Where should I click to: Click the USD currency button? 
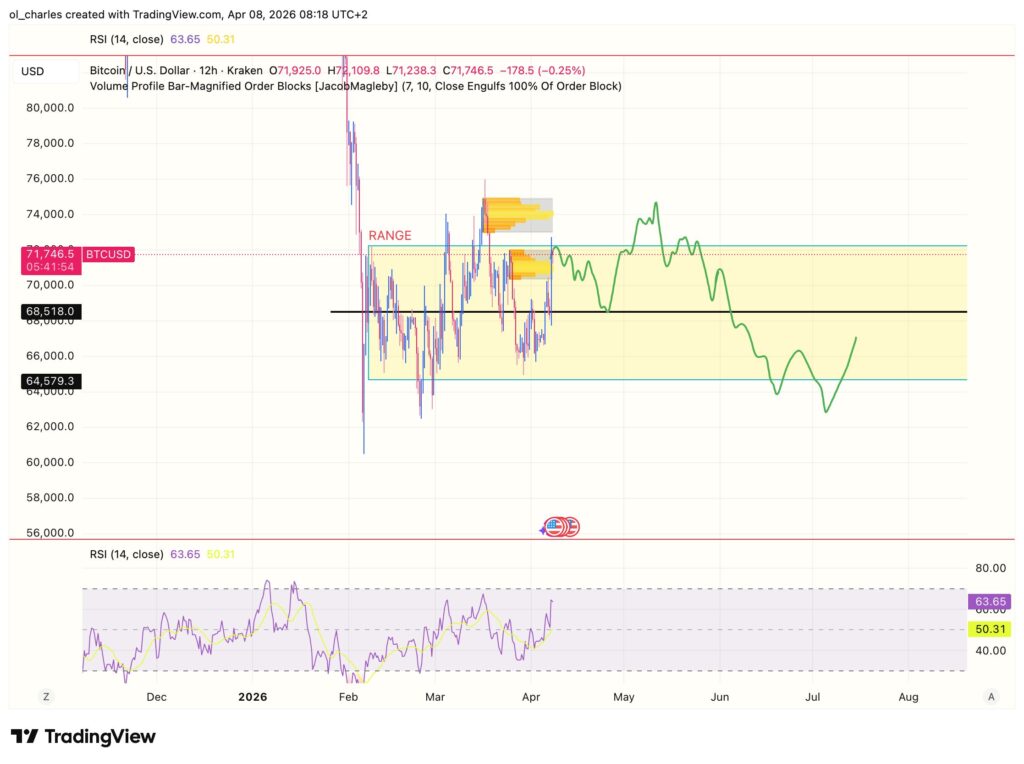pos(31,71)
